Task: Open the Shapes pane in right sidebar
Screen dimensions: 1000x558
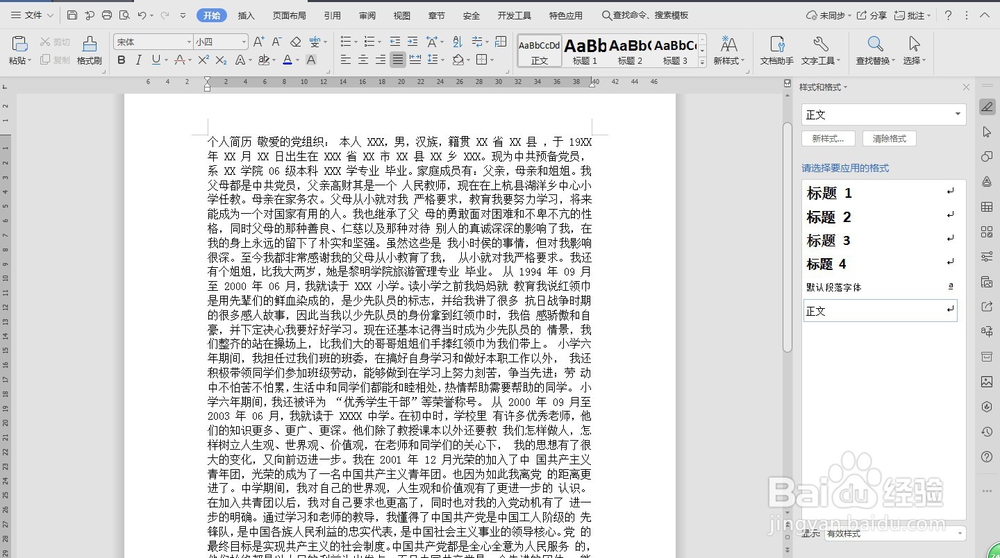Action: (987, 156)
